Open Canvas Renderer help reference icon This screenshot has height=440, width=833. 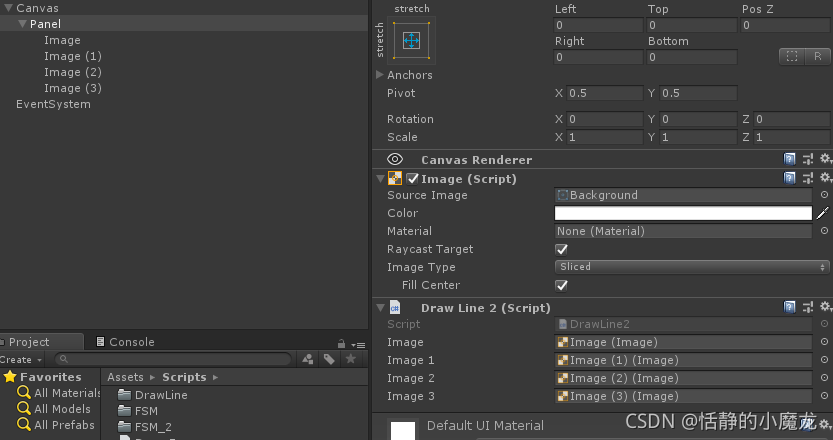click(x=789, y=159)
